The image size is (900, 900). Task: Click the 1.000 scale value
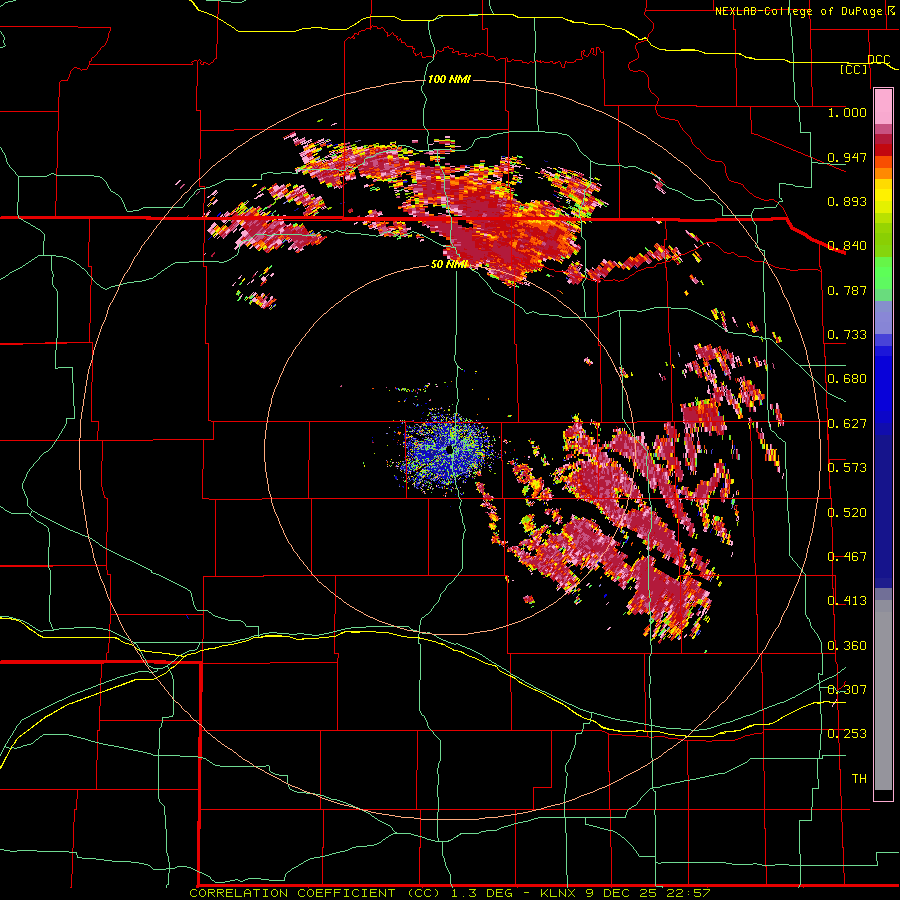tap(847, 112)
